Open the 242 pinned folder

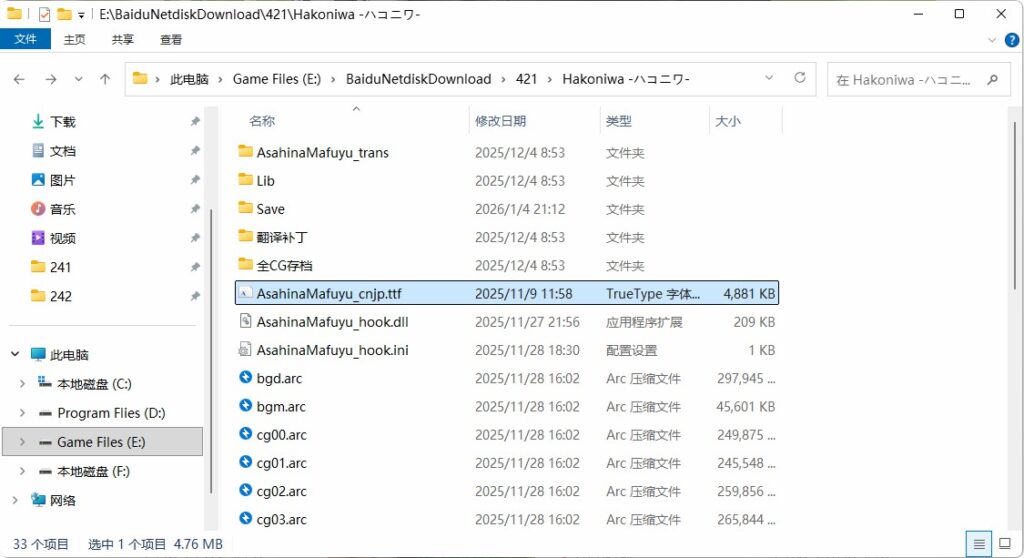(60, 296)
